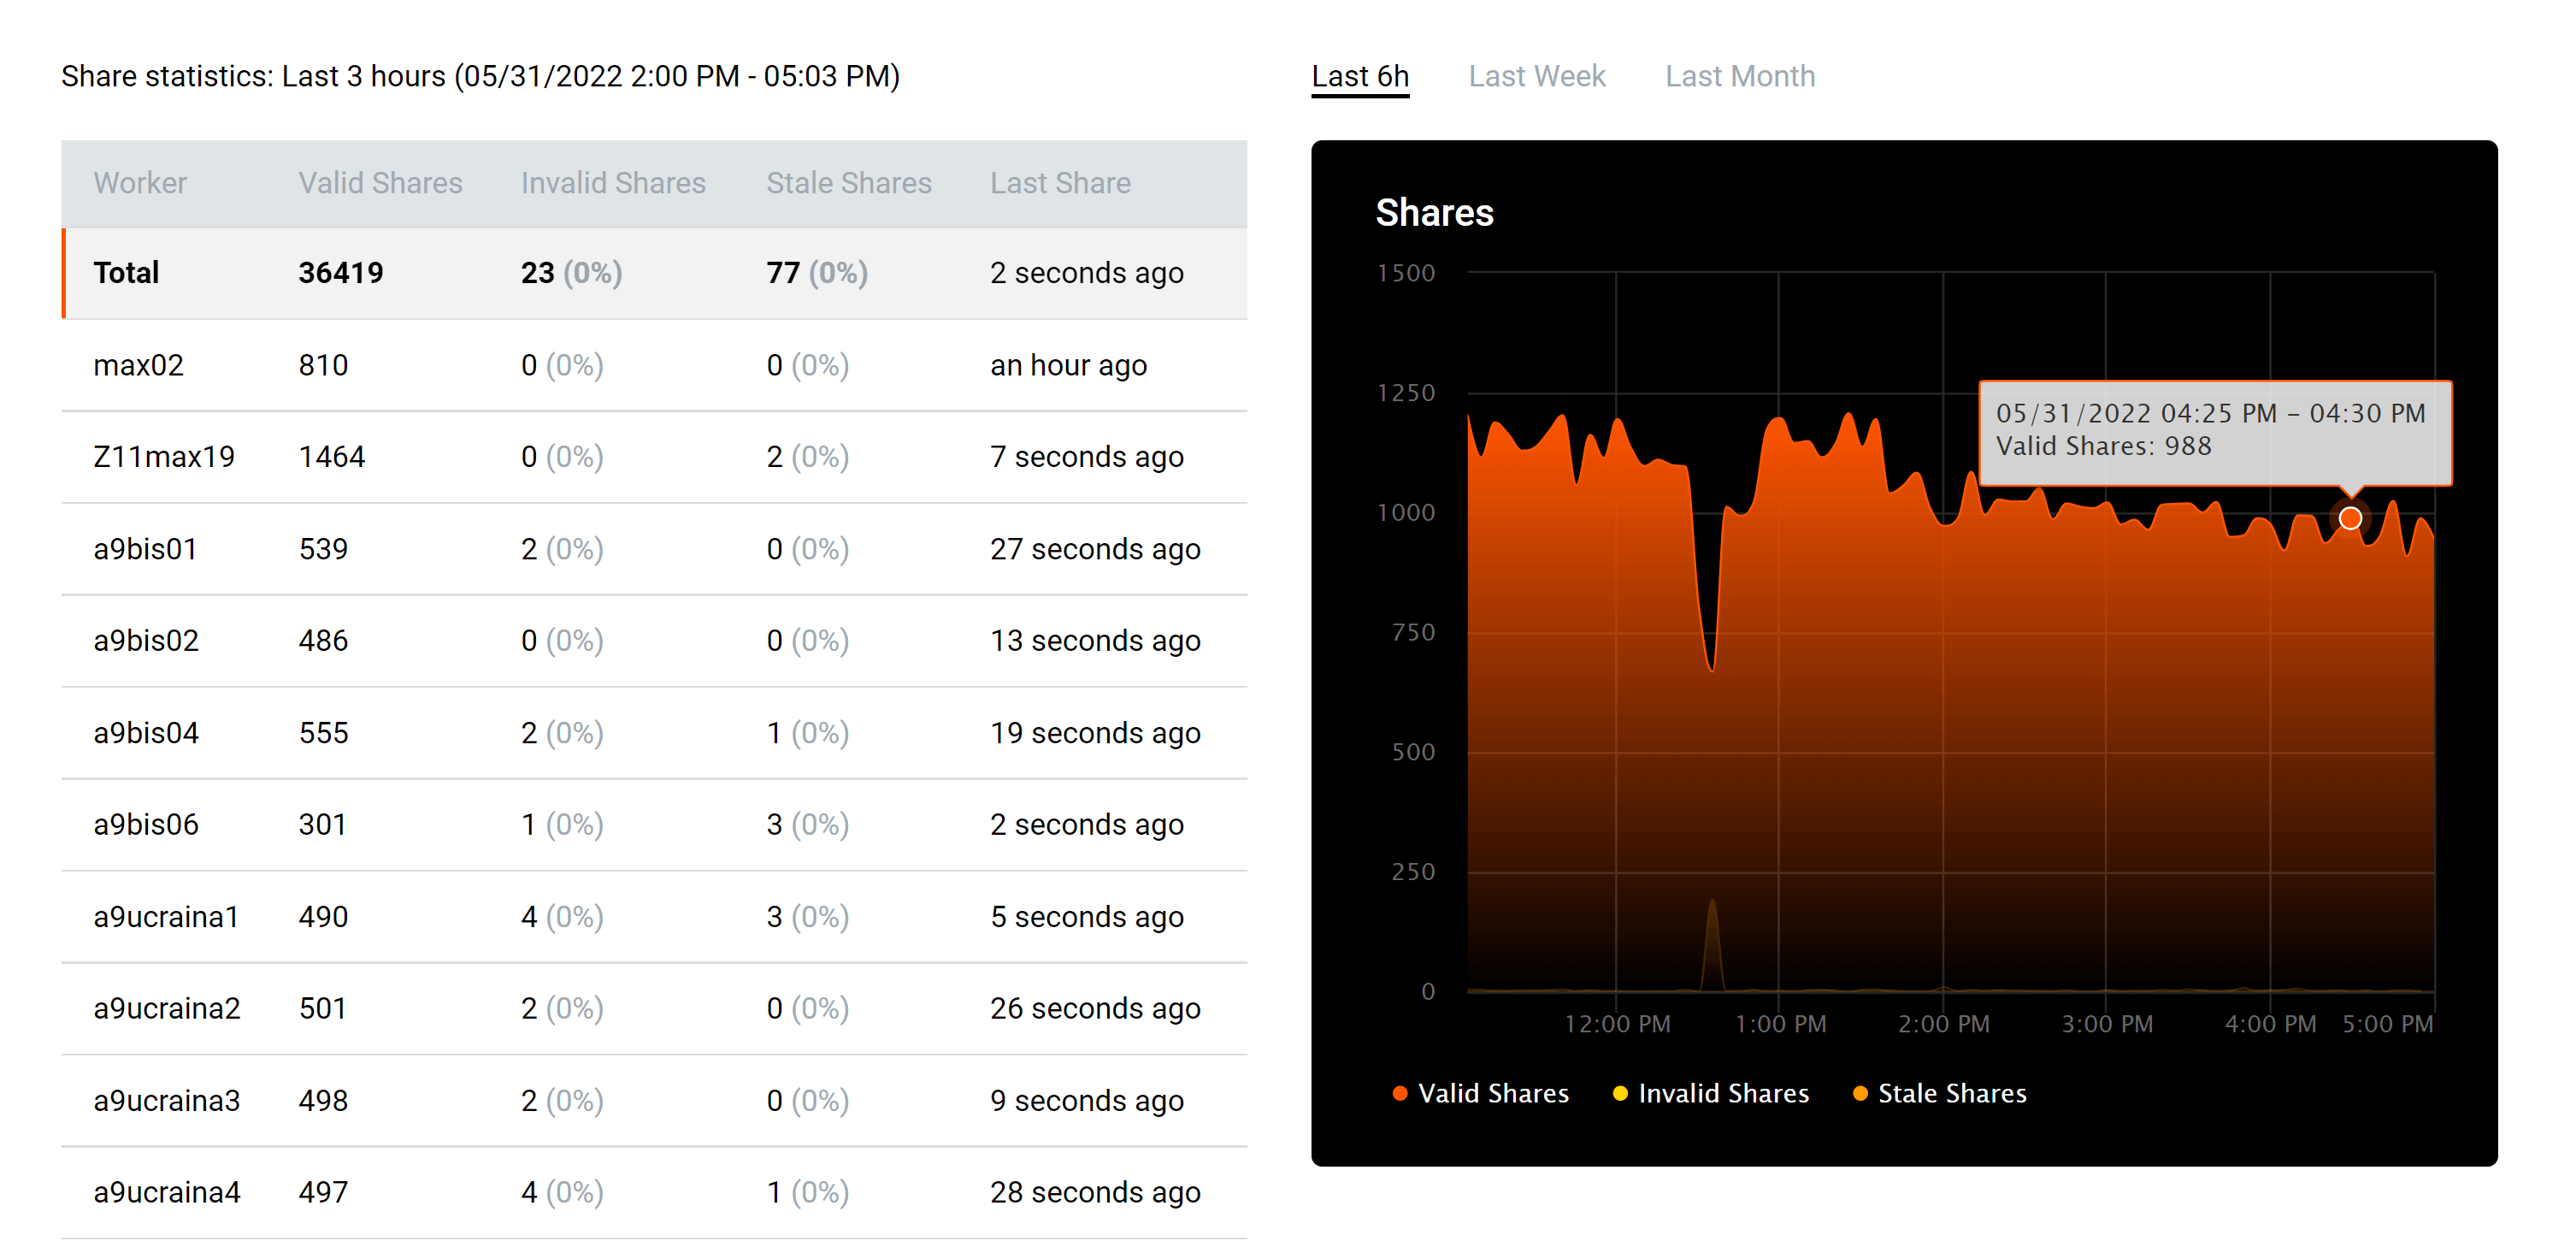Sort the table by Worker column
Screen dimensions: 2576x1259
(140, 183)
